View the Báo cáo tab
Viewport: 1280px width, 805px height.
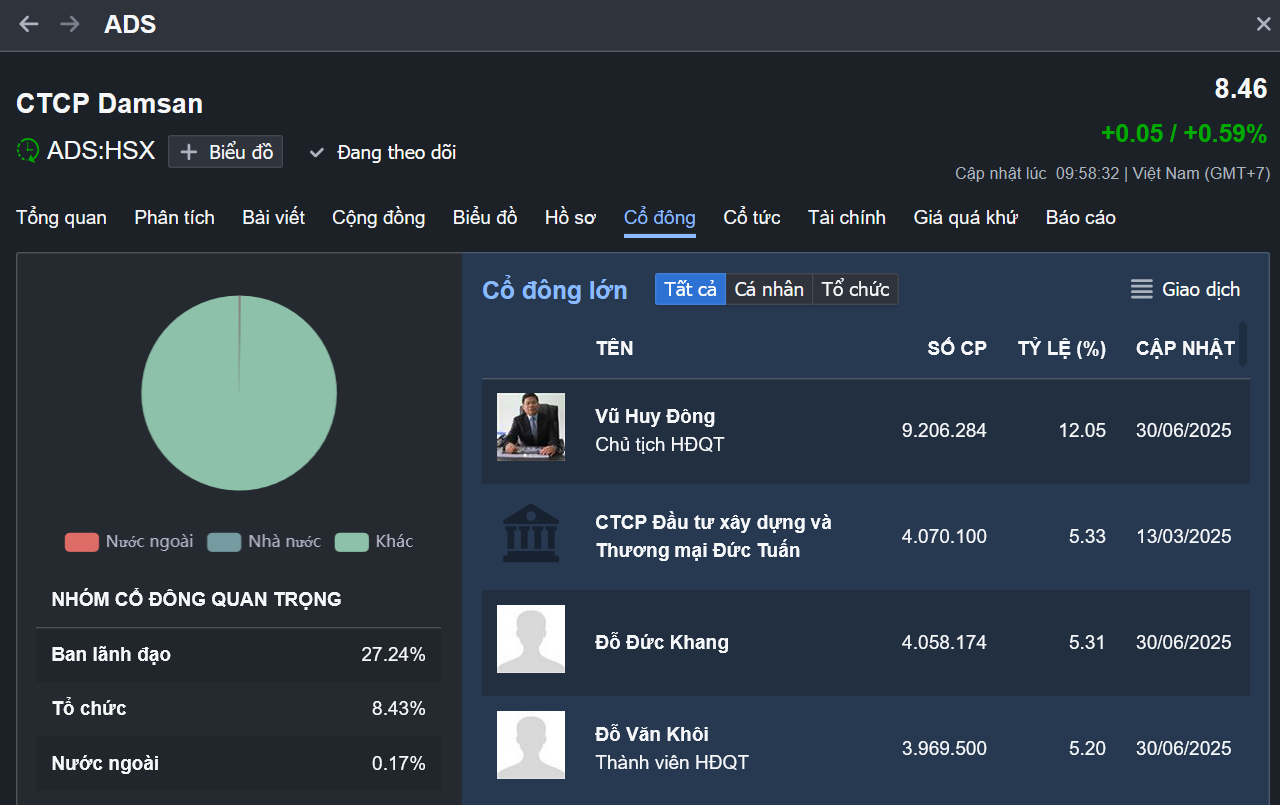pyautogui.click(x=1081, y=217)
